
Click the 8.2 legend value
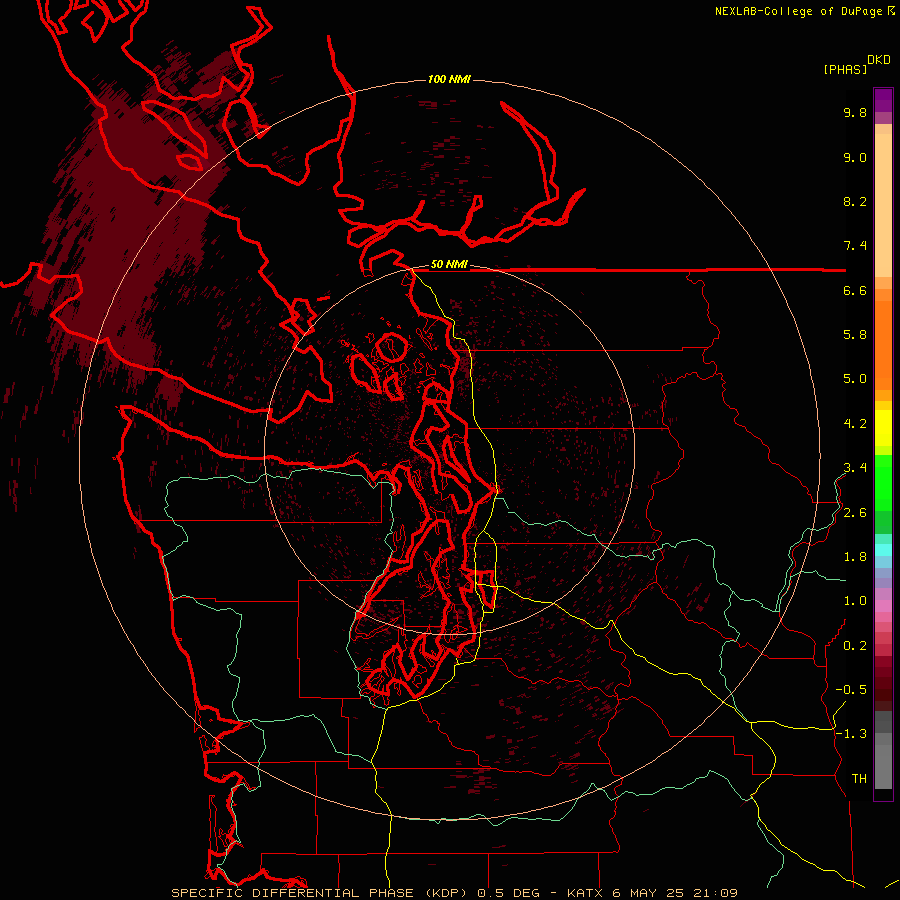[x=855, y=201]
